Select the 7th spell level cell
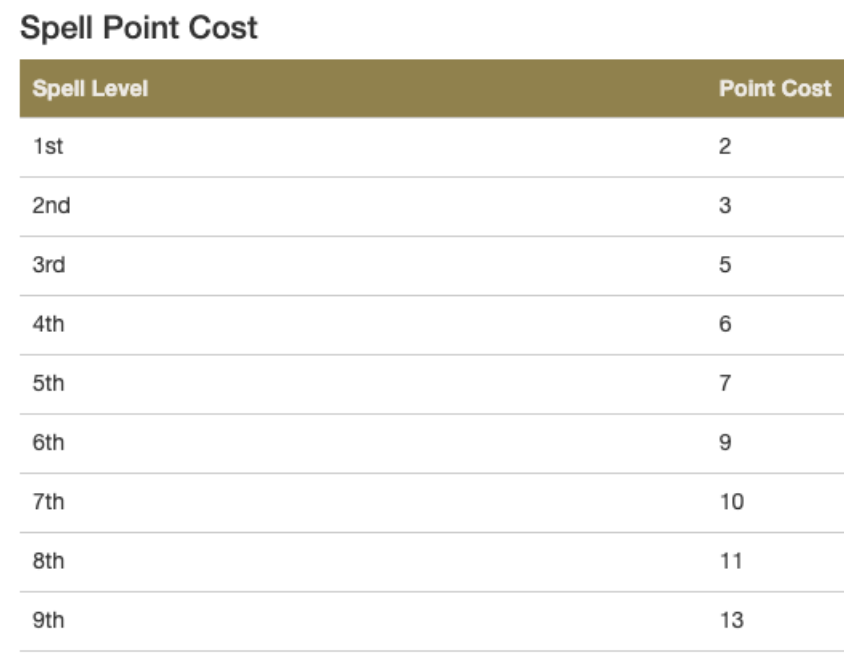Viewport: 844px width, 654px height. tap(49, 501)
